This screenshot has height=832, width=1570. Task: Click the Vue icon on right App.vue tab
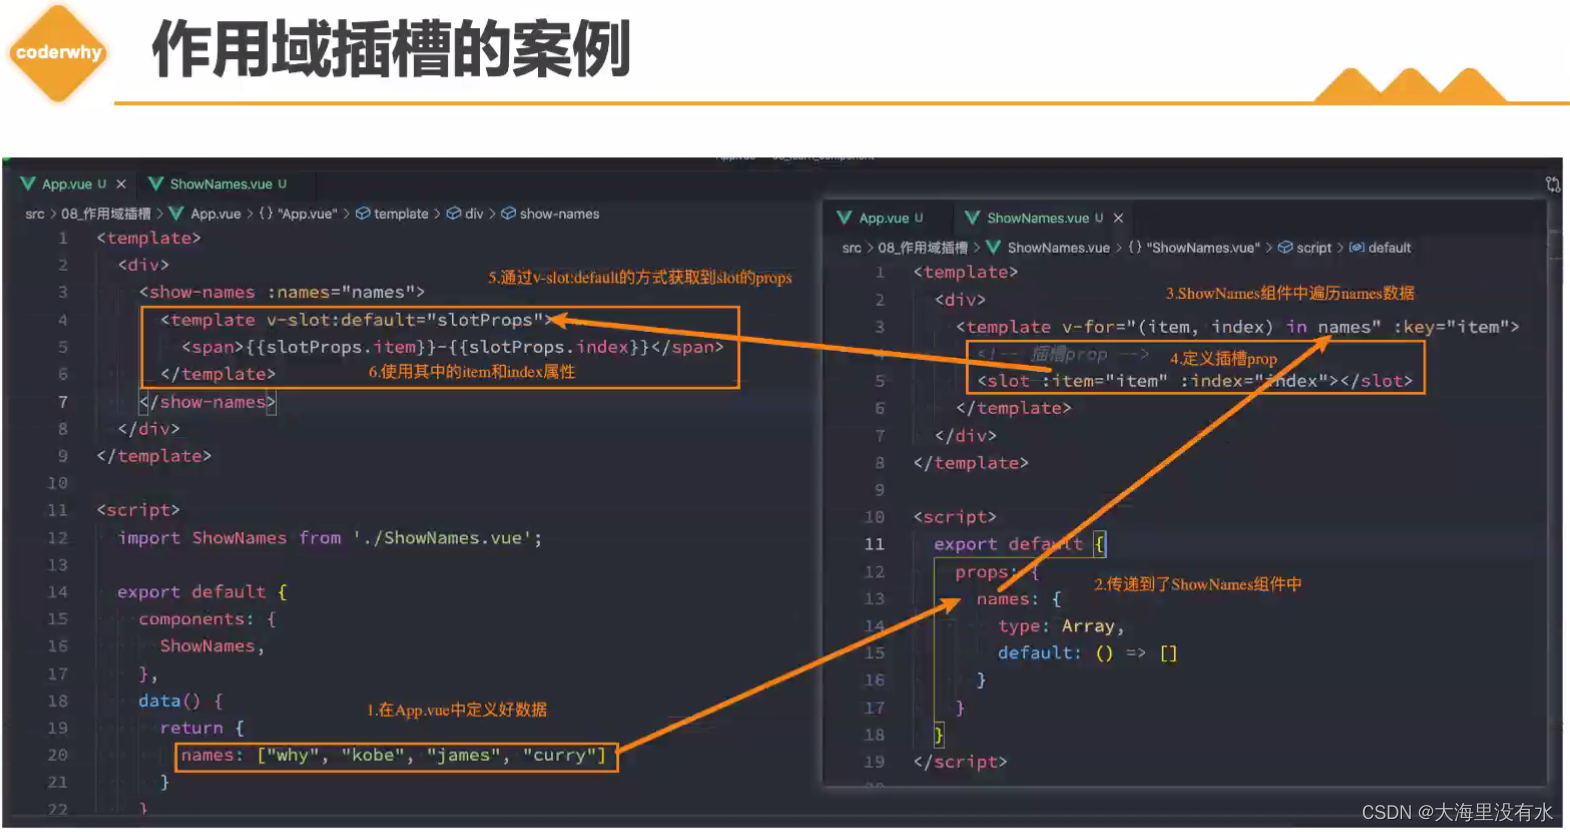(846, 218)
